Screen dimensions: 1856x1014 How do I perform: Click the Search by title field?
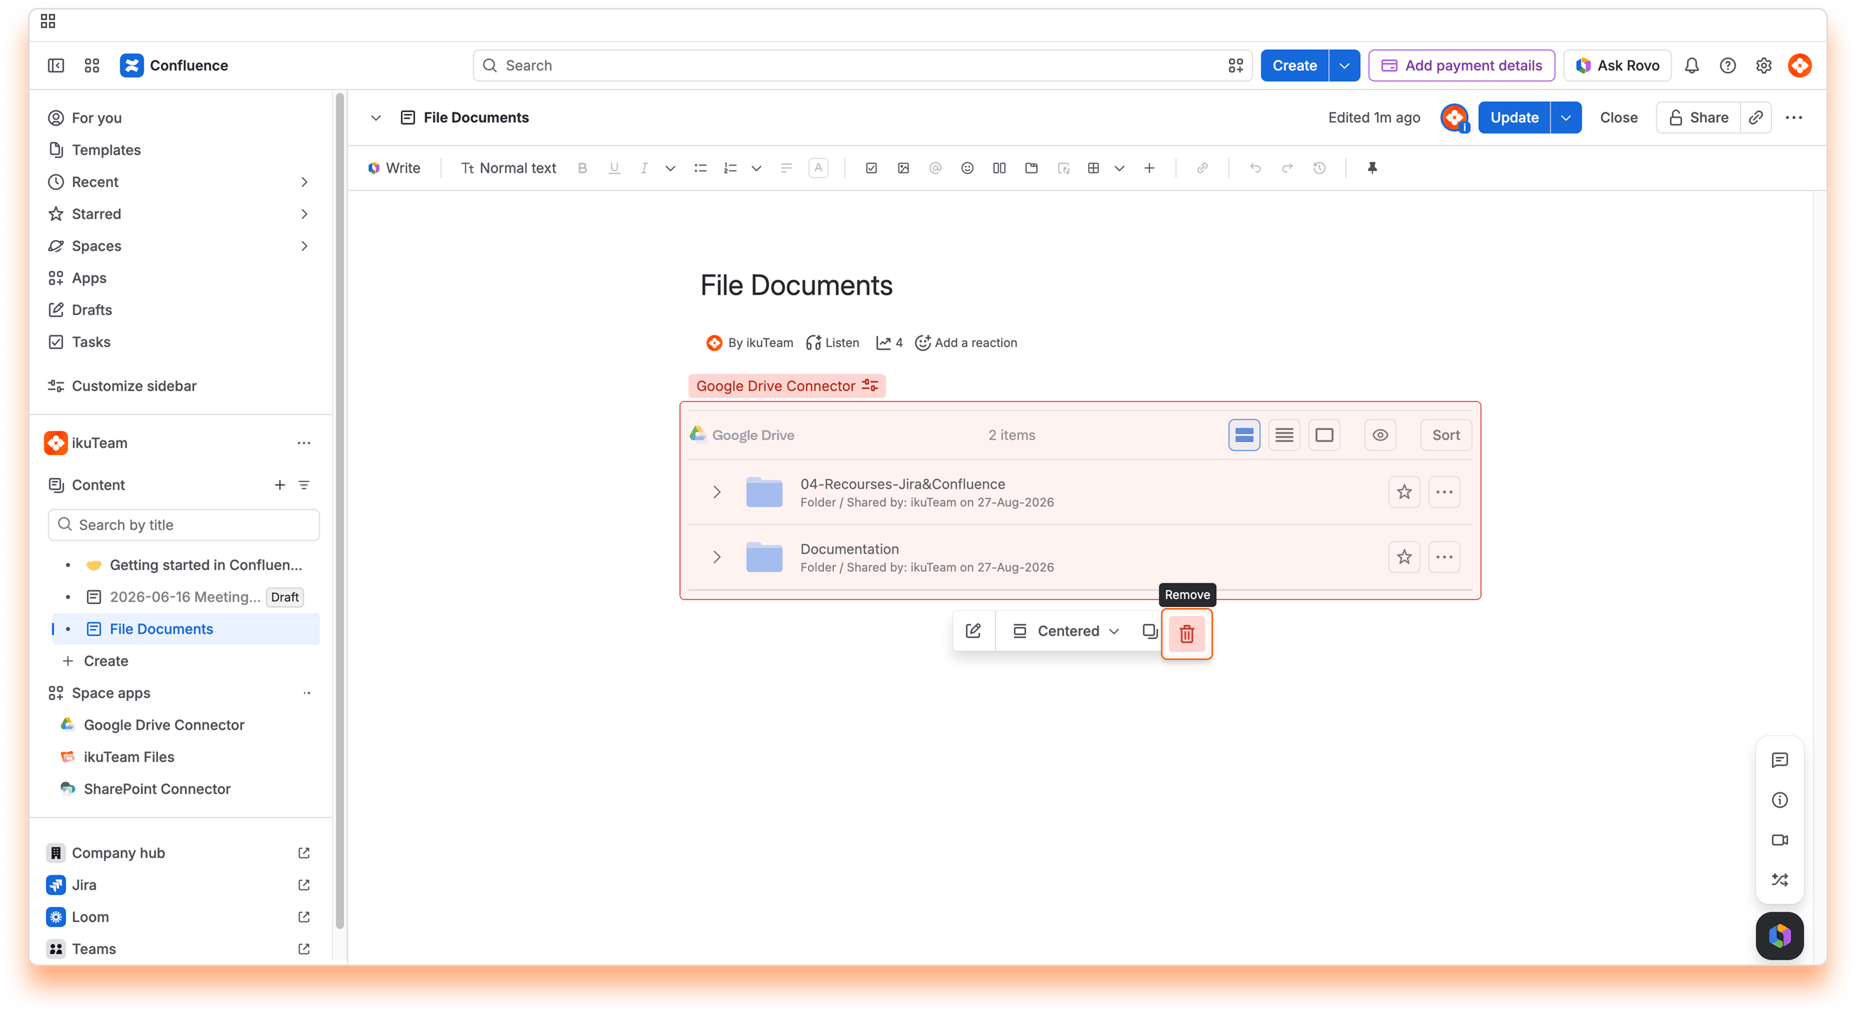[x=184, y=525]
